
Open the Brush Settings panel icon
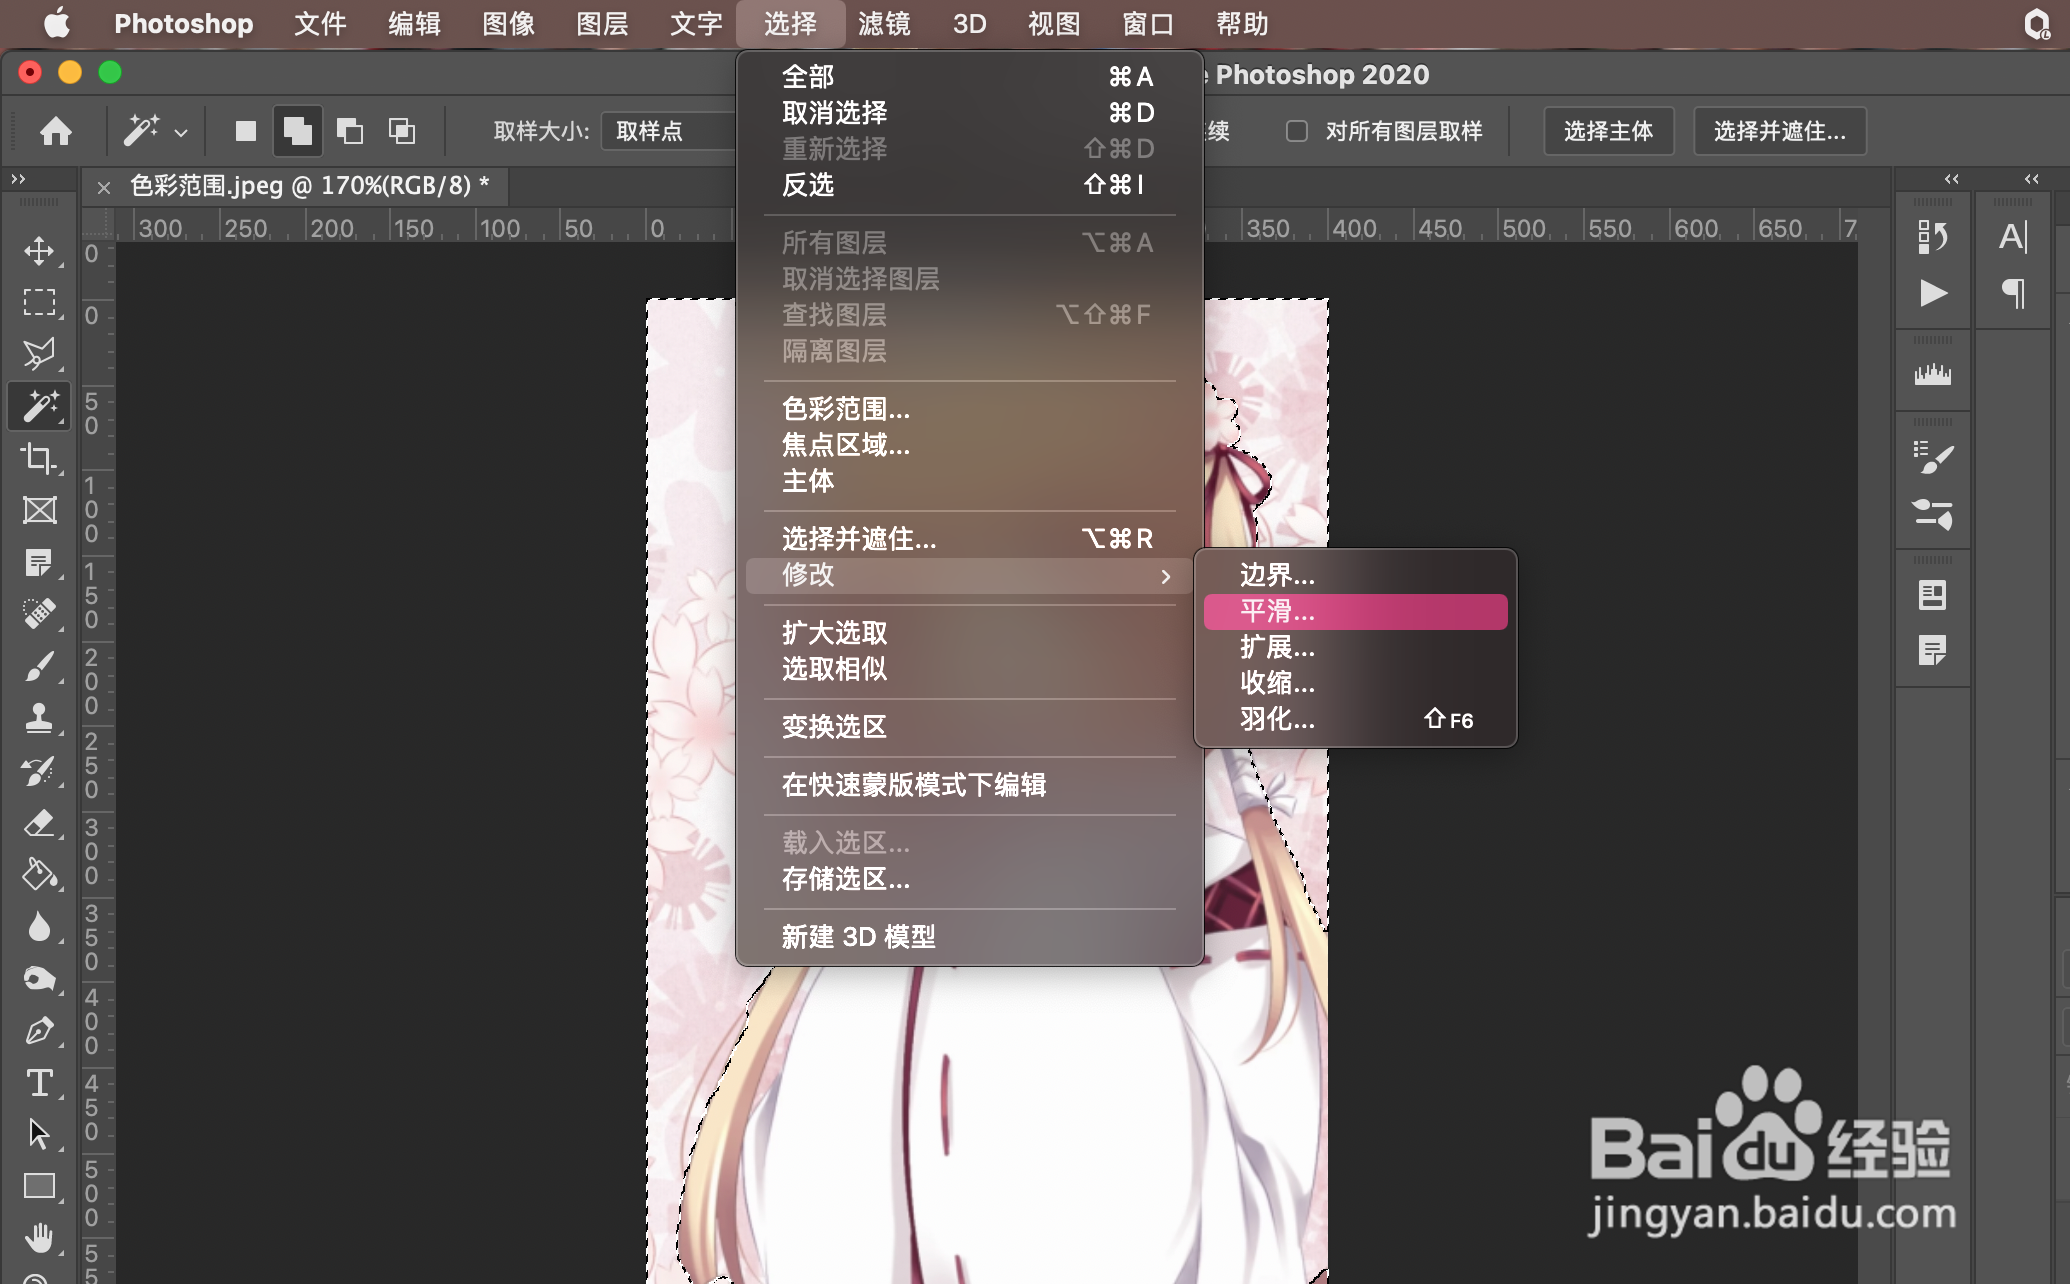point(1933,457)
